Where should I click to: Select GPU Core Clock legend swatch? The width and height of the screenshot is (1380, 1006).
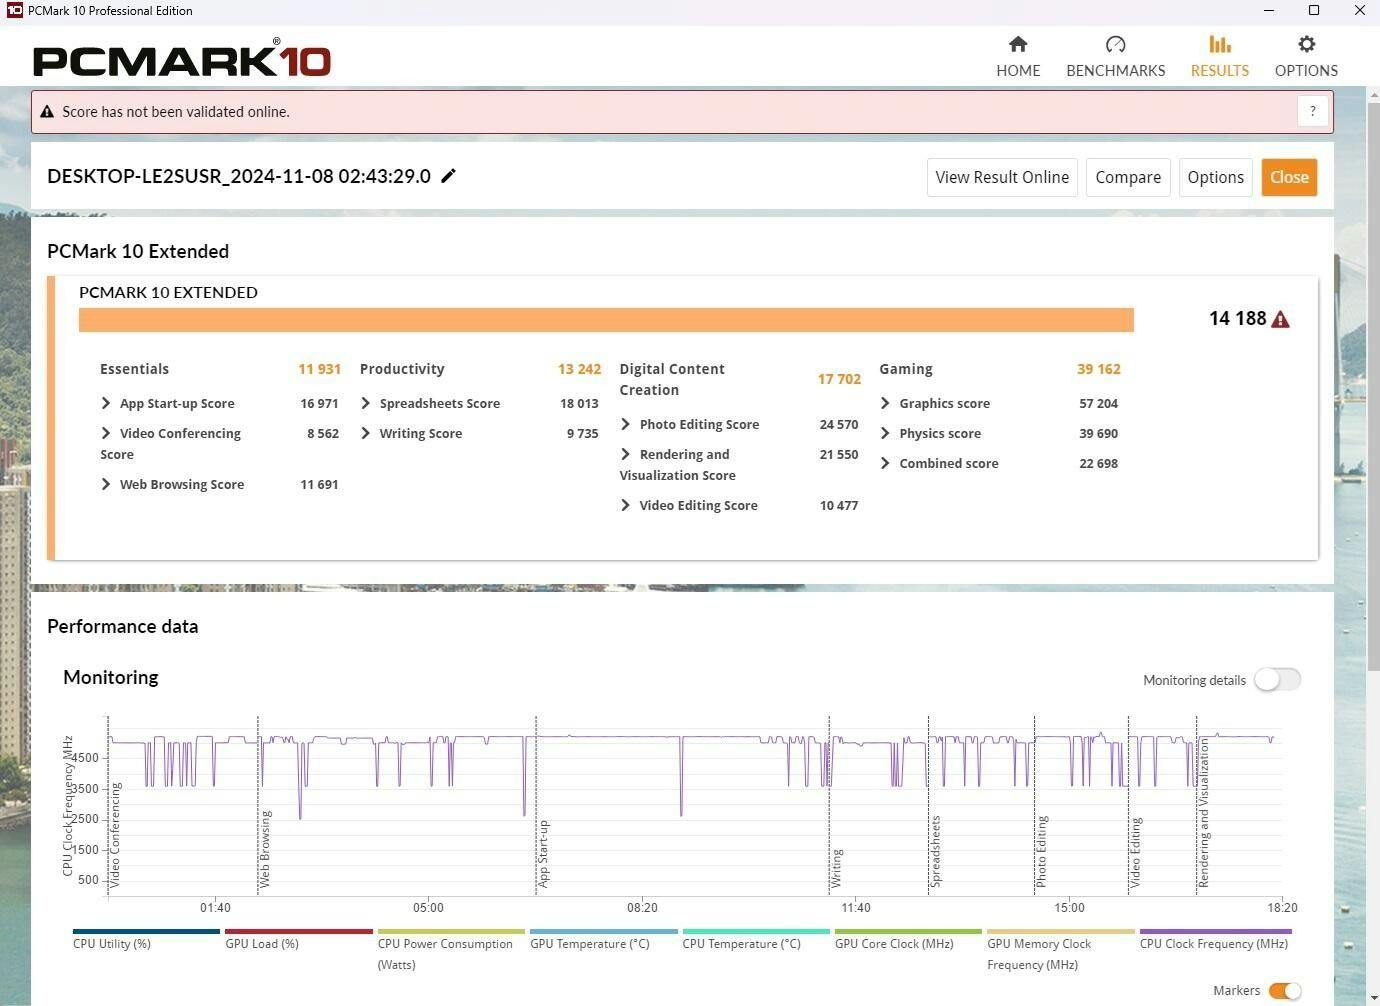[908, 931]
